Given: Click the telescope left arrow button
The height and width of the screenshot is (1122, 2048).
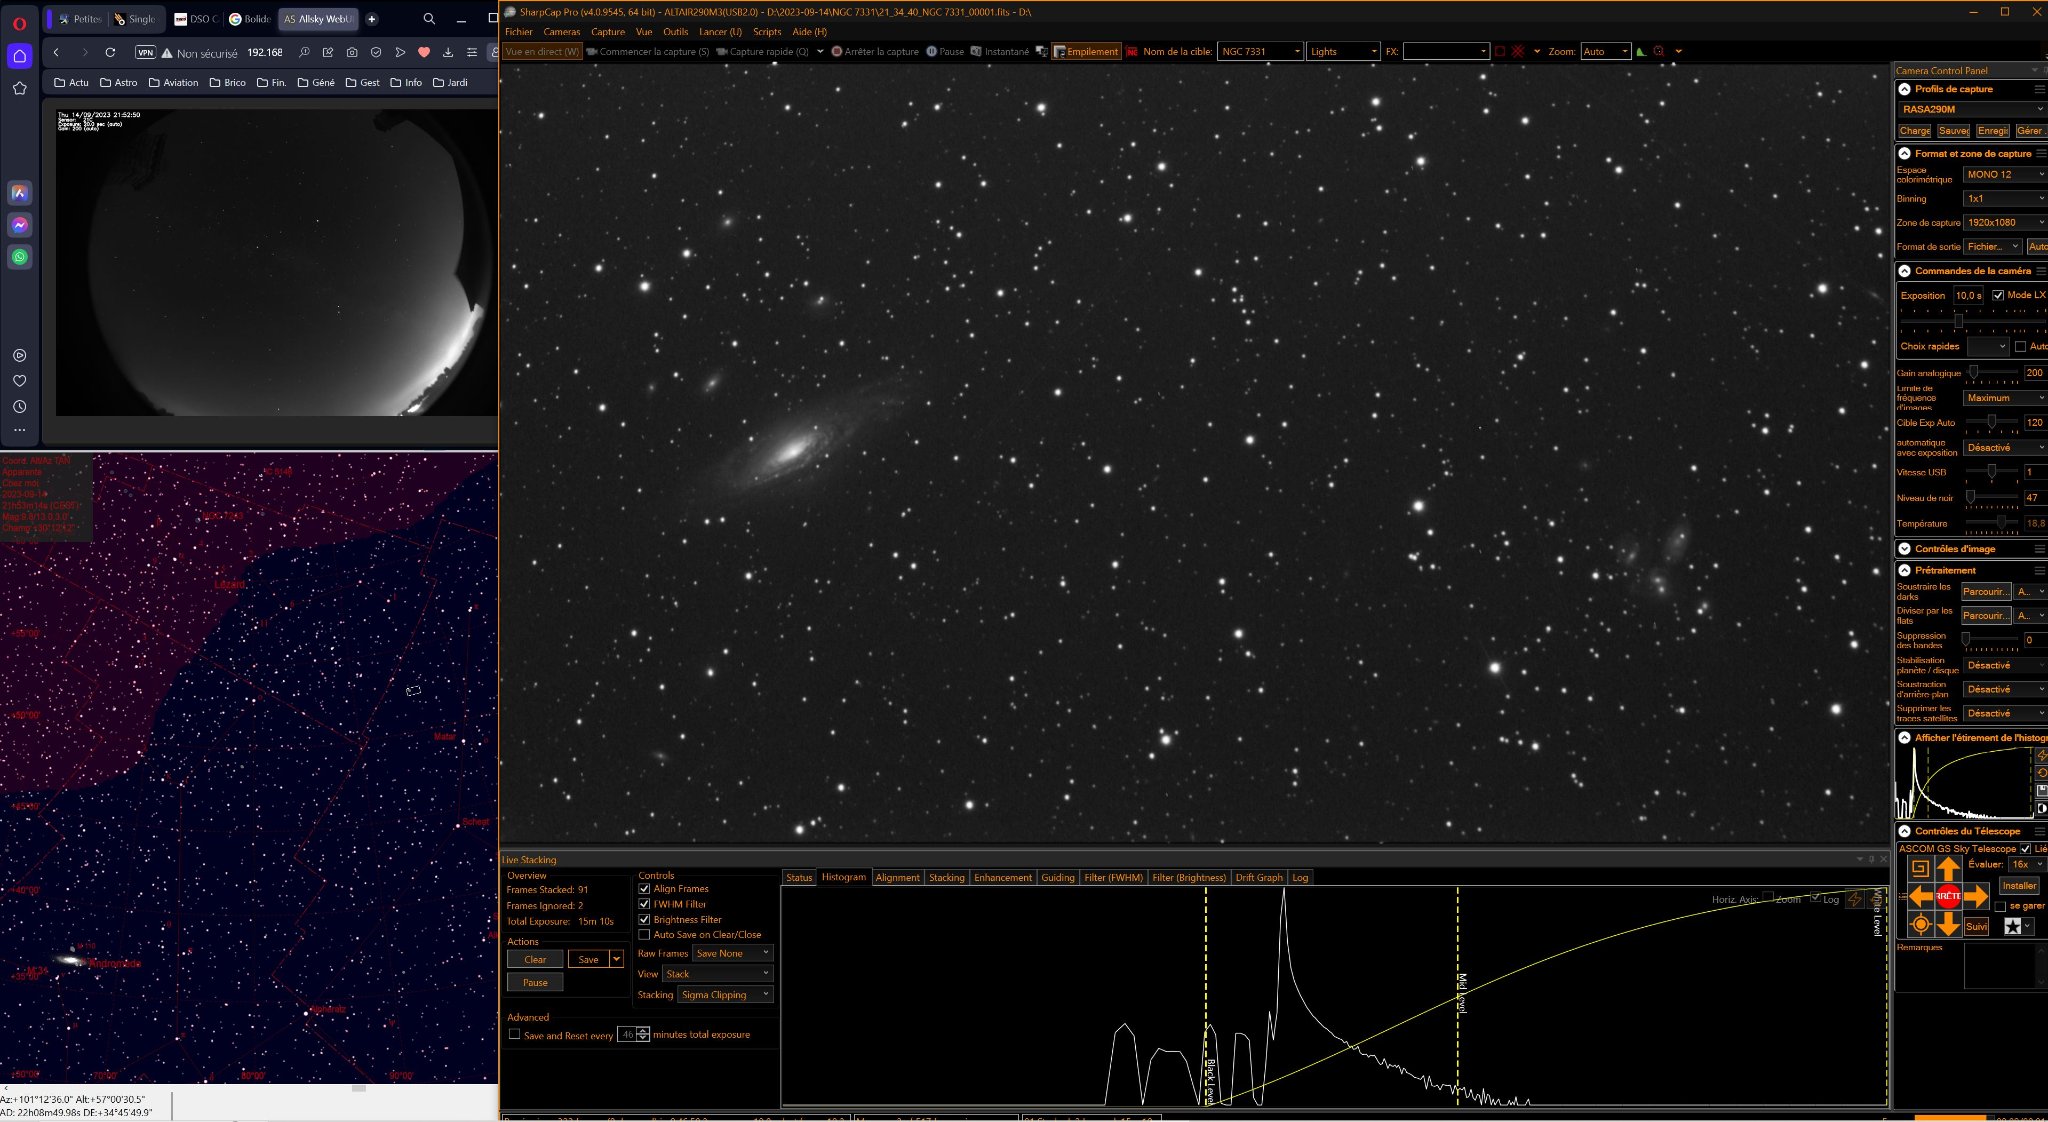Looking at the screenshot, I should pos(1920,897).
